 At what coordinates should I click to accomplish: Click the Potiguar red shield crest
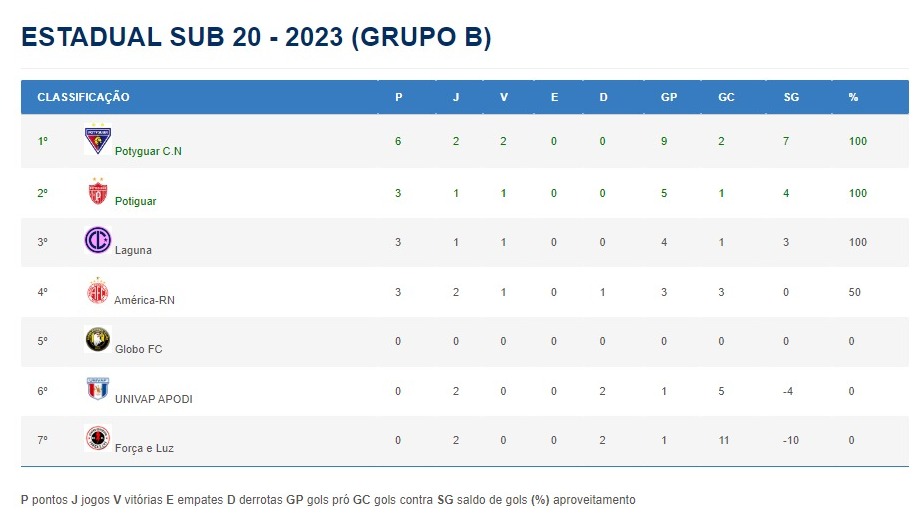(97, 191)
